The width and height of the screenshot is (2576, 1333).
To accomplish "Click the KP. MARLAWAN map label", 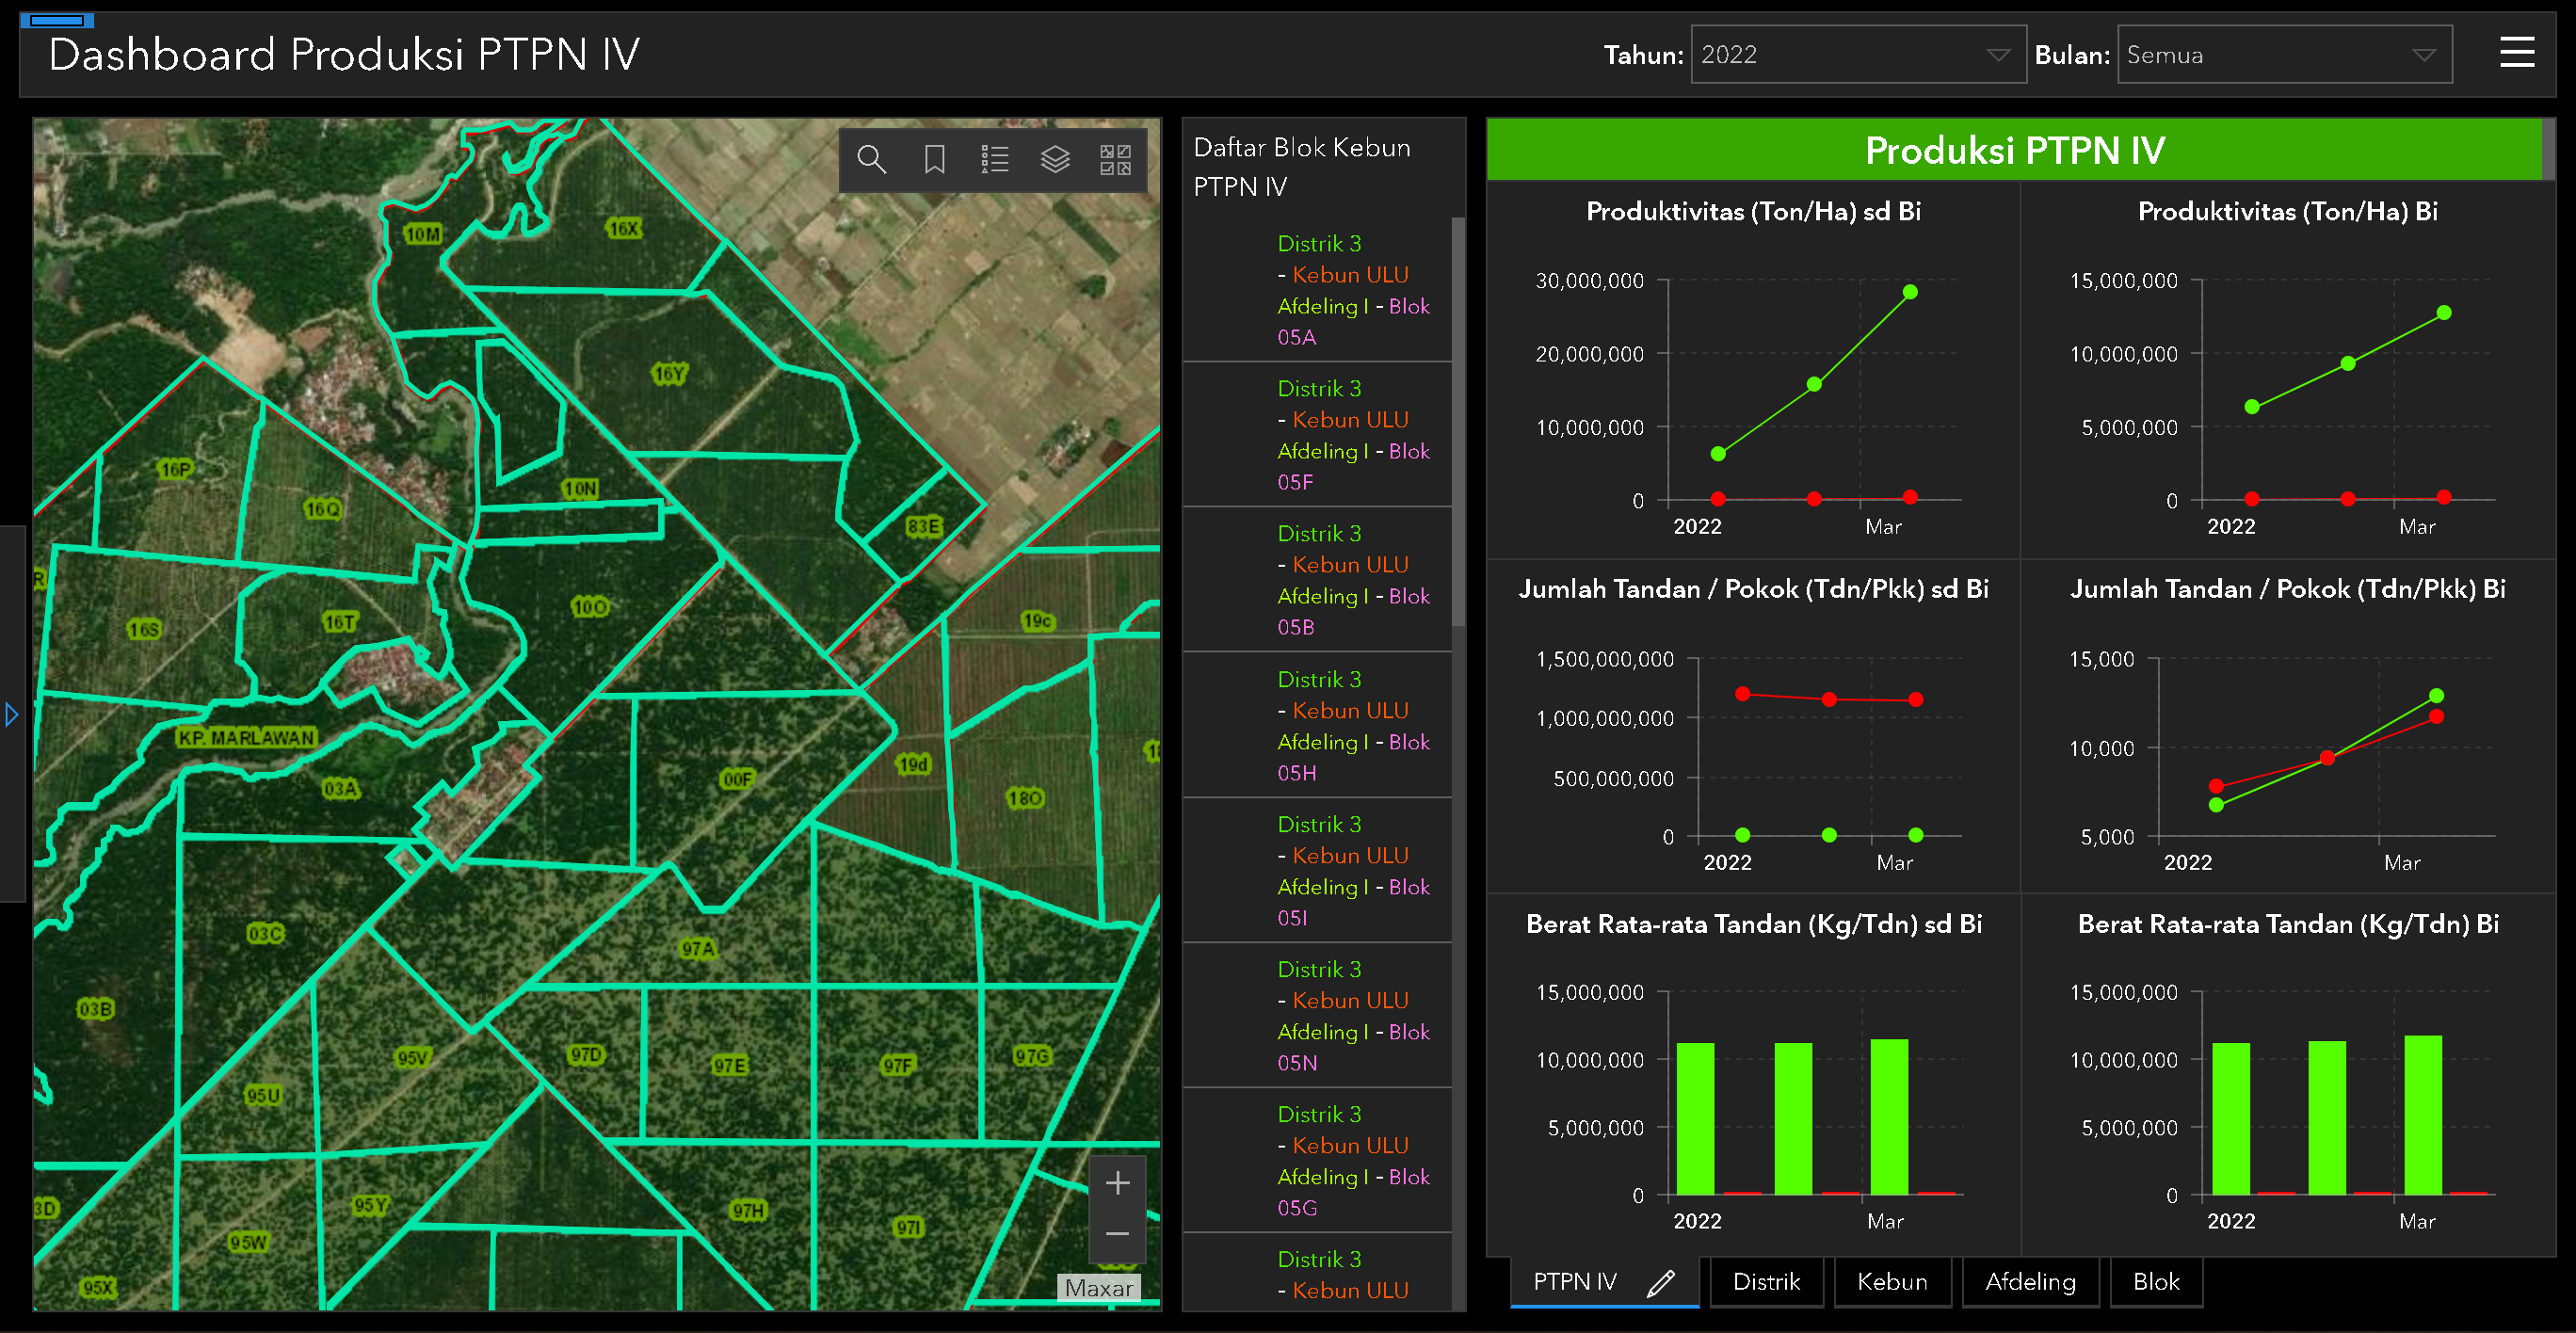I will point(246,738).
